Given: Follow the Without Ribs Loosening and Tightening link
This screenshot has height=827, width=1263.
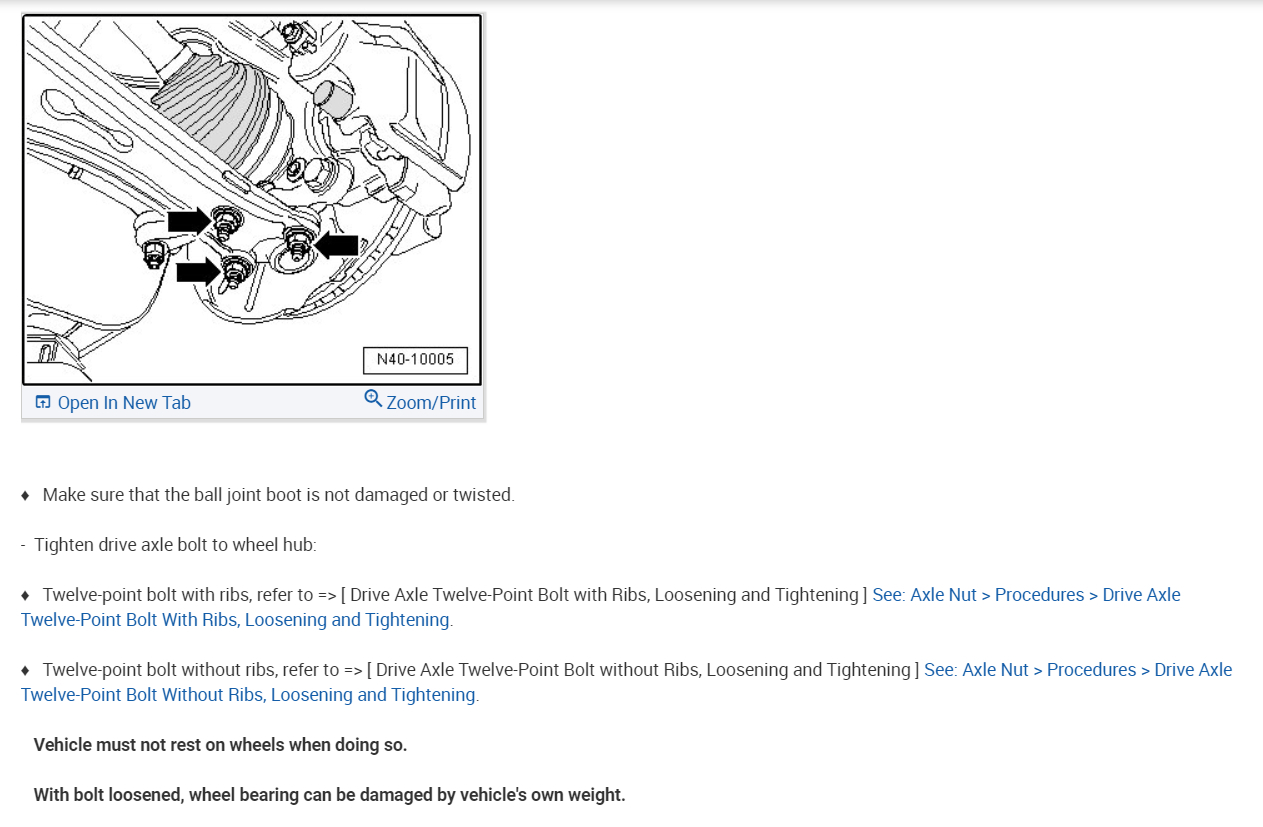Looking at the screenshot, I should [626, 682].
